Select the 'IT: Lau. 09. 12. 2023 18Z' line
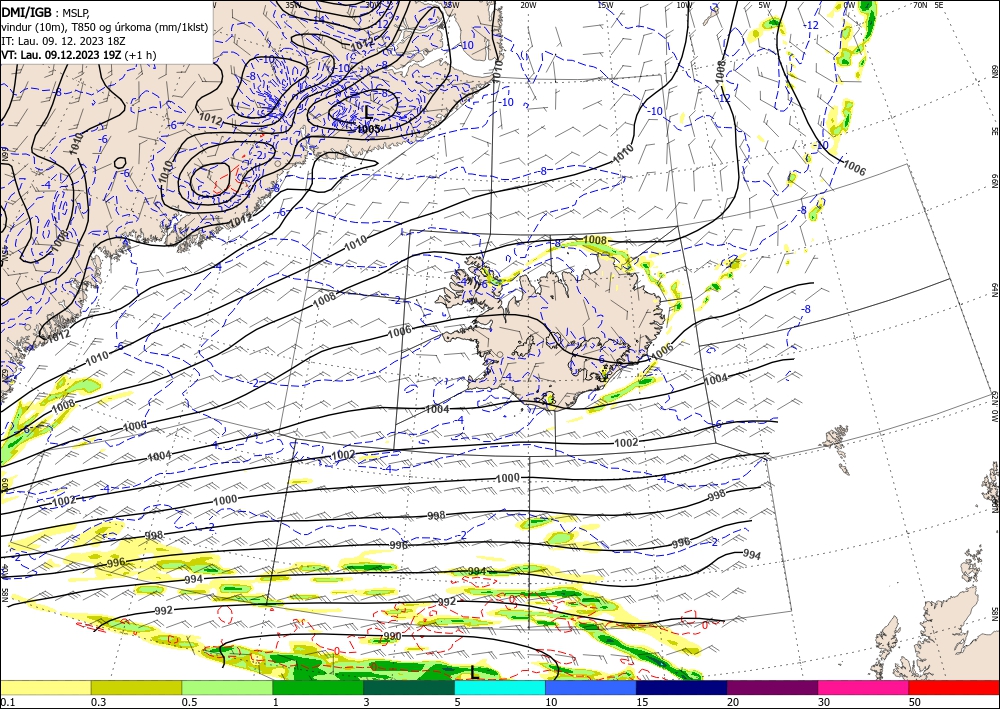Image resolution: width=1000 pixels, height=709 pixels. pos(63,41)
